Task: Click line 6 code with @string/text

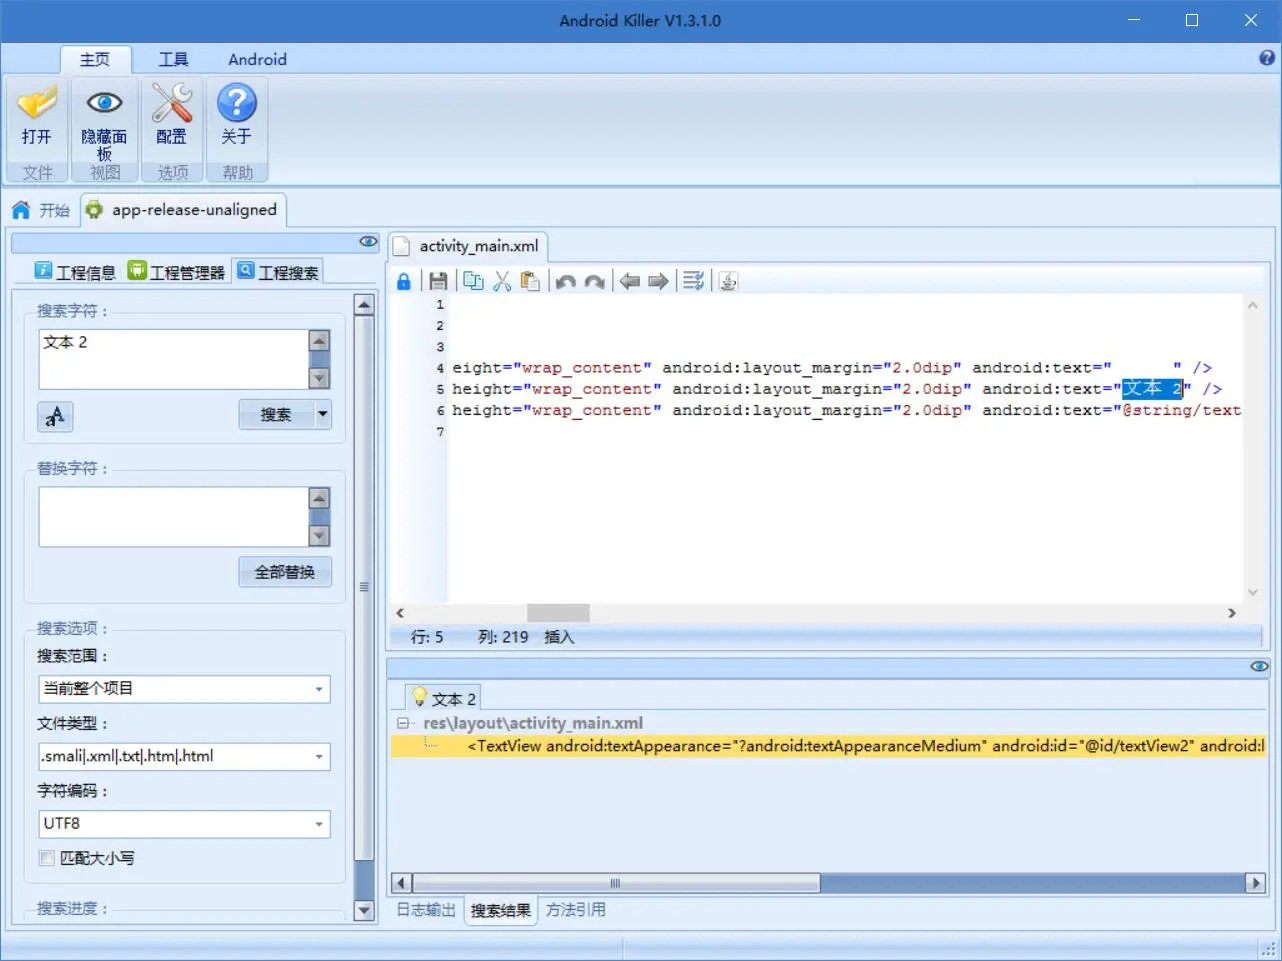Action: pos(846,410)
